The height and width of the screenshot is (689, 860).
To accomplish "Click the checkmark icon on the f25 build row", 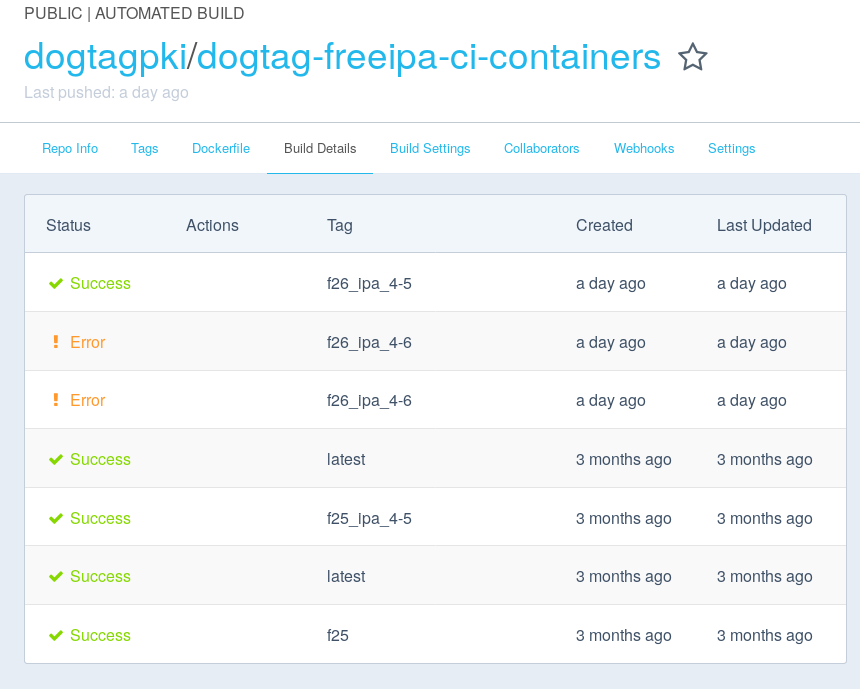I will (56, 634).
